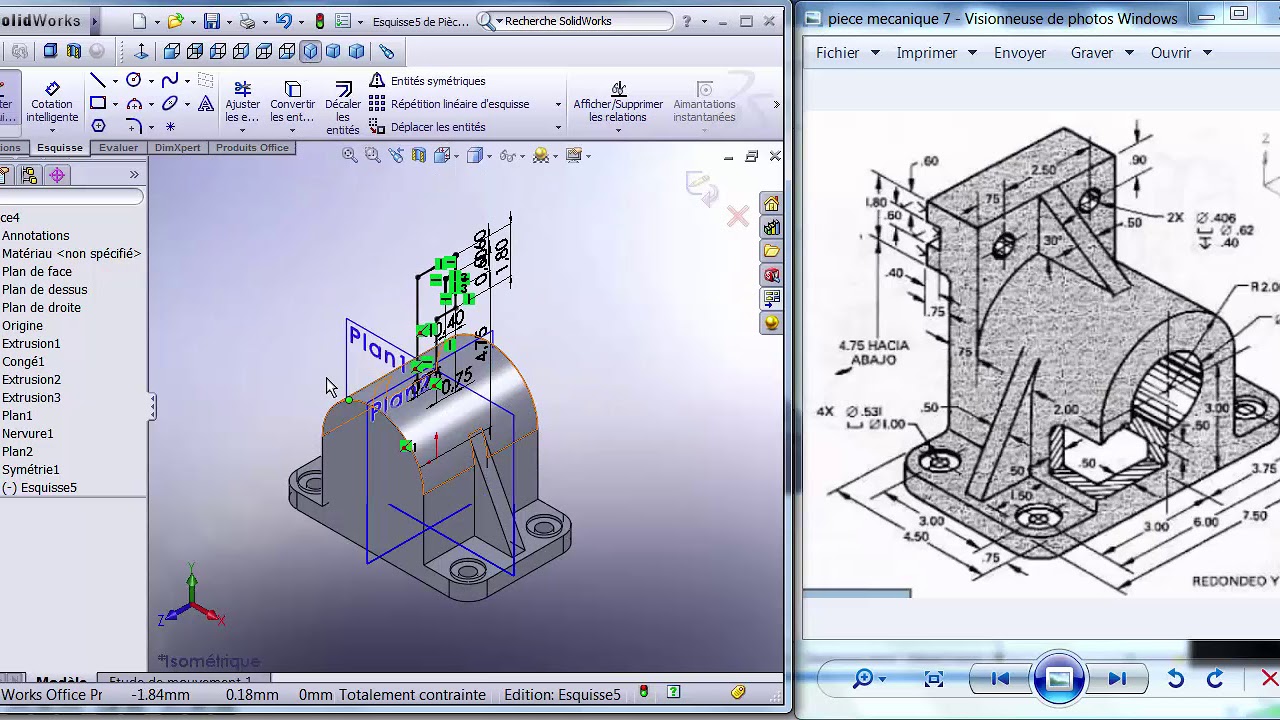Rotate image counterclockwise in photo viewer
This screenshot has height=720, width=1280.
(1176, 679)
